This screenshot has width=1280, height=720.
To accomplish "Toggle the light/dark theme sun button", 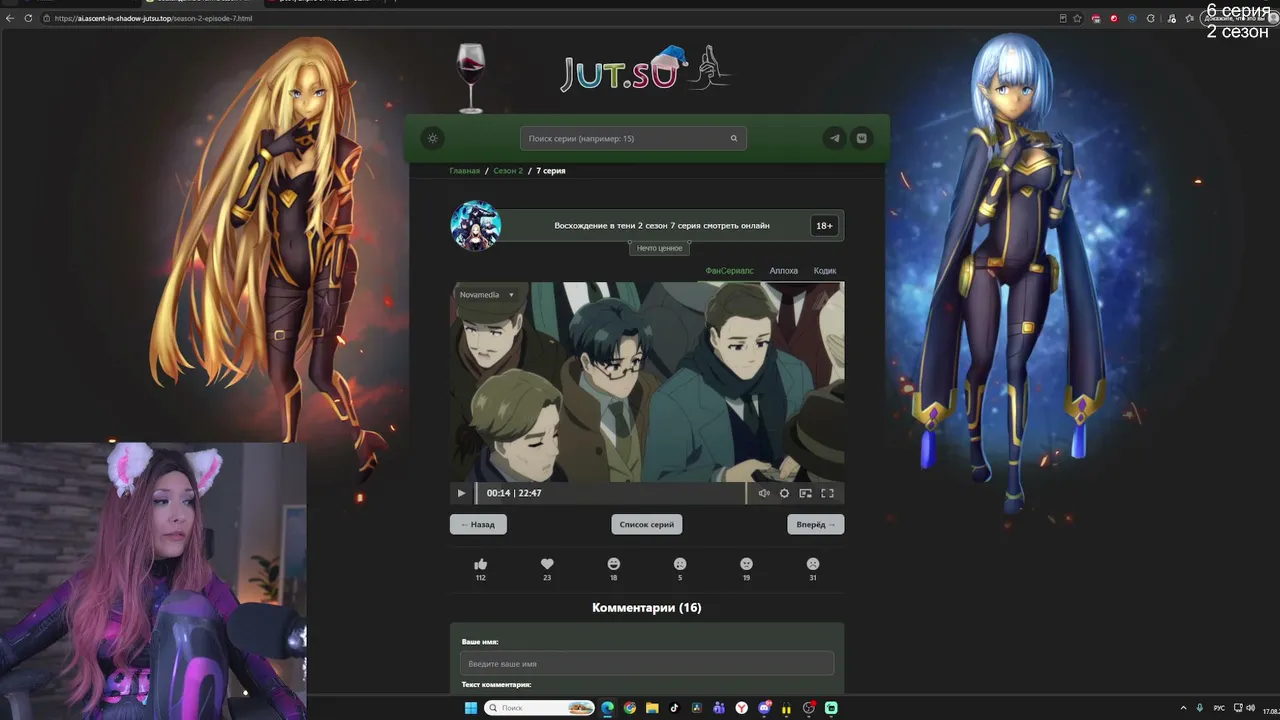I will 432,138.
